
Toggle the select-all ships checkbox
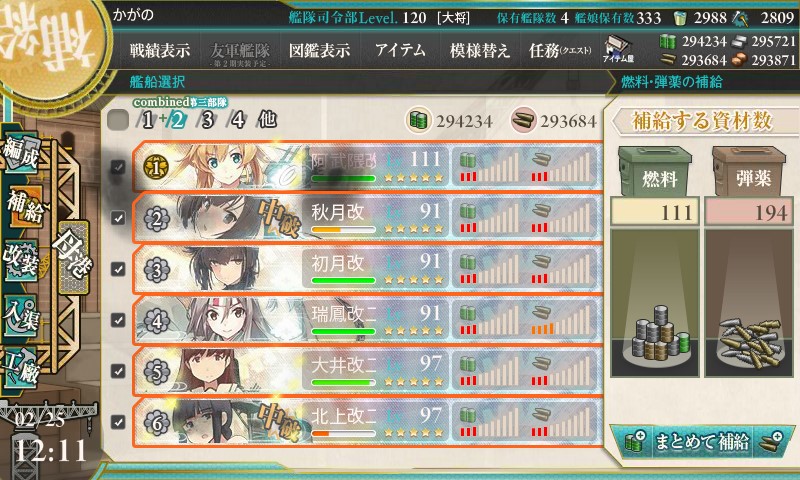click(118, 120)
